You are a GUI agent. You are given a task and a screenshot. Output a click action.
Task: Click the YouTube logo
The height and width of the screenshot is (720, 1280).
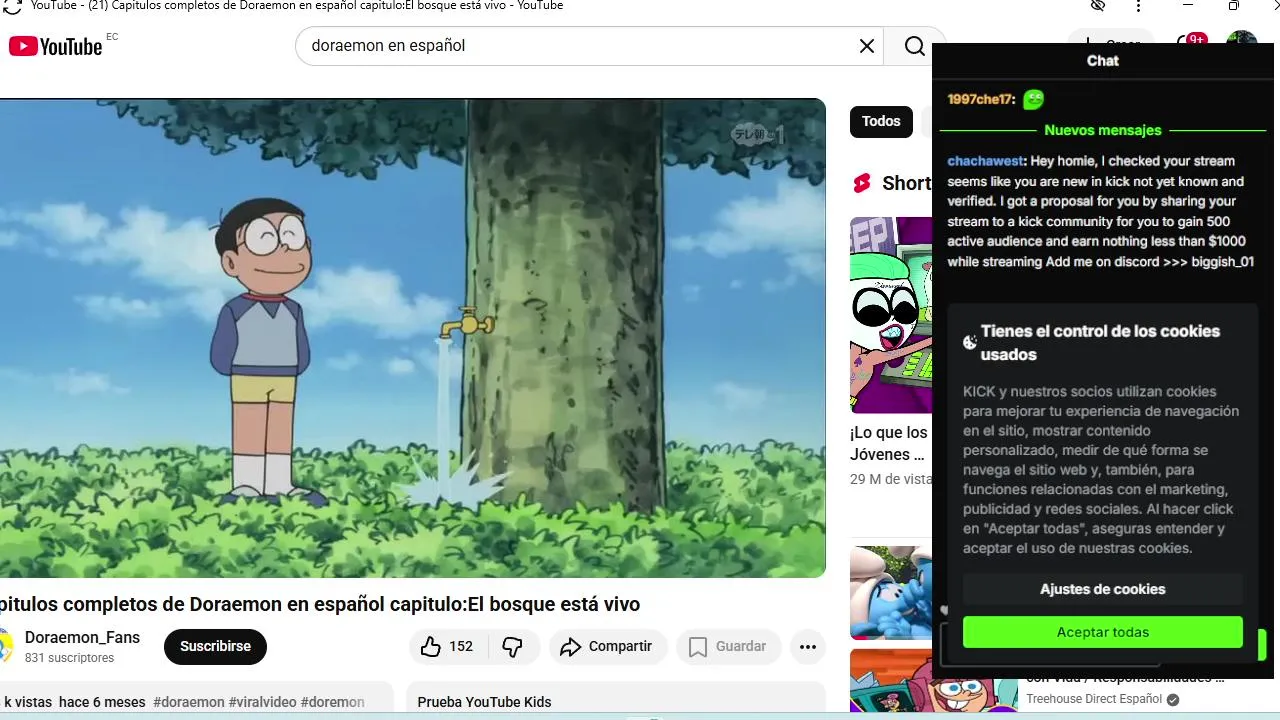point(56,46)
